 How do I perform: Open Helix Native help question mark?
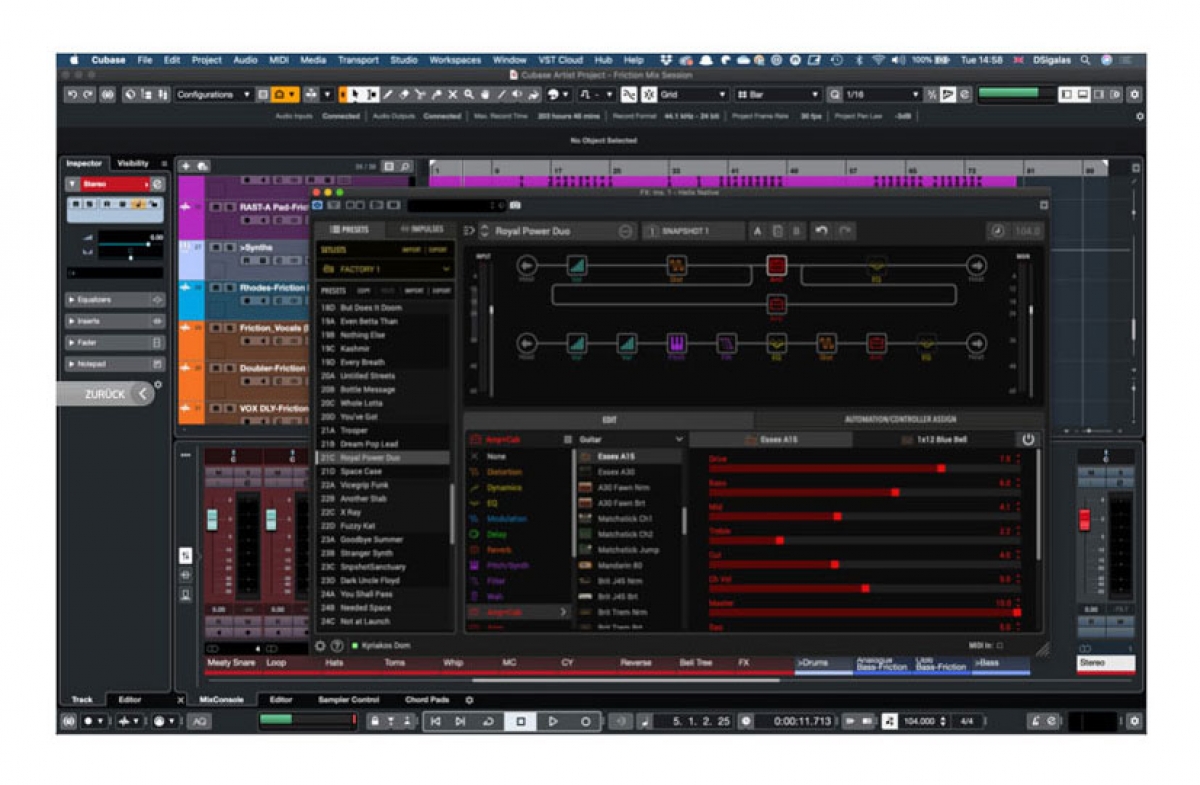[337, 646]
